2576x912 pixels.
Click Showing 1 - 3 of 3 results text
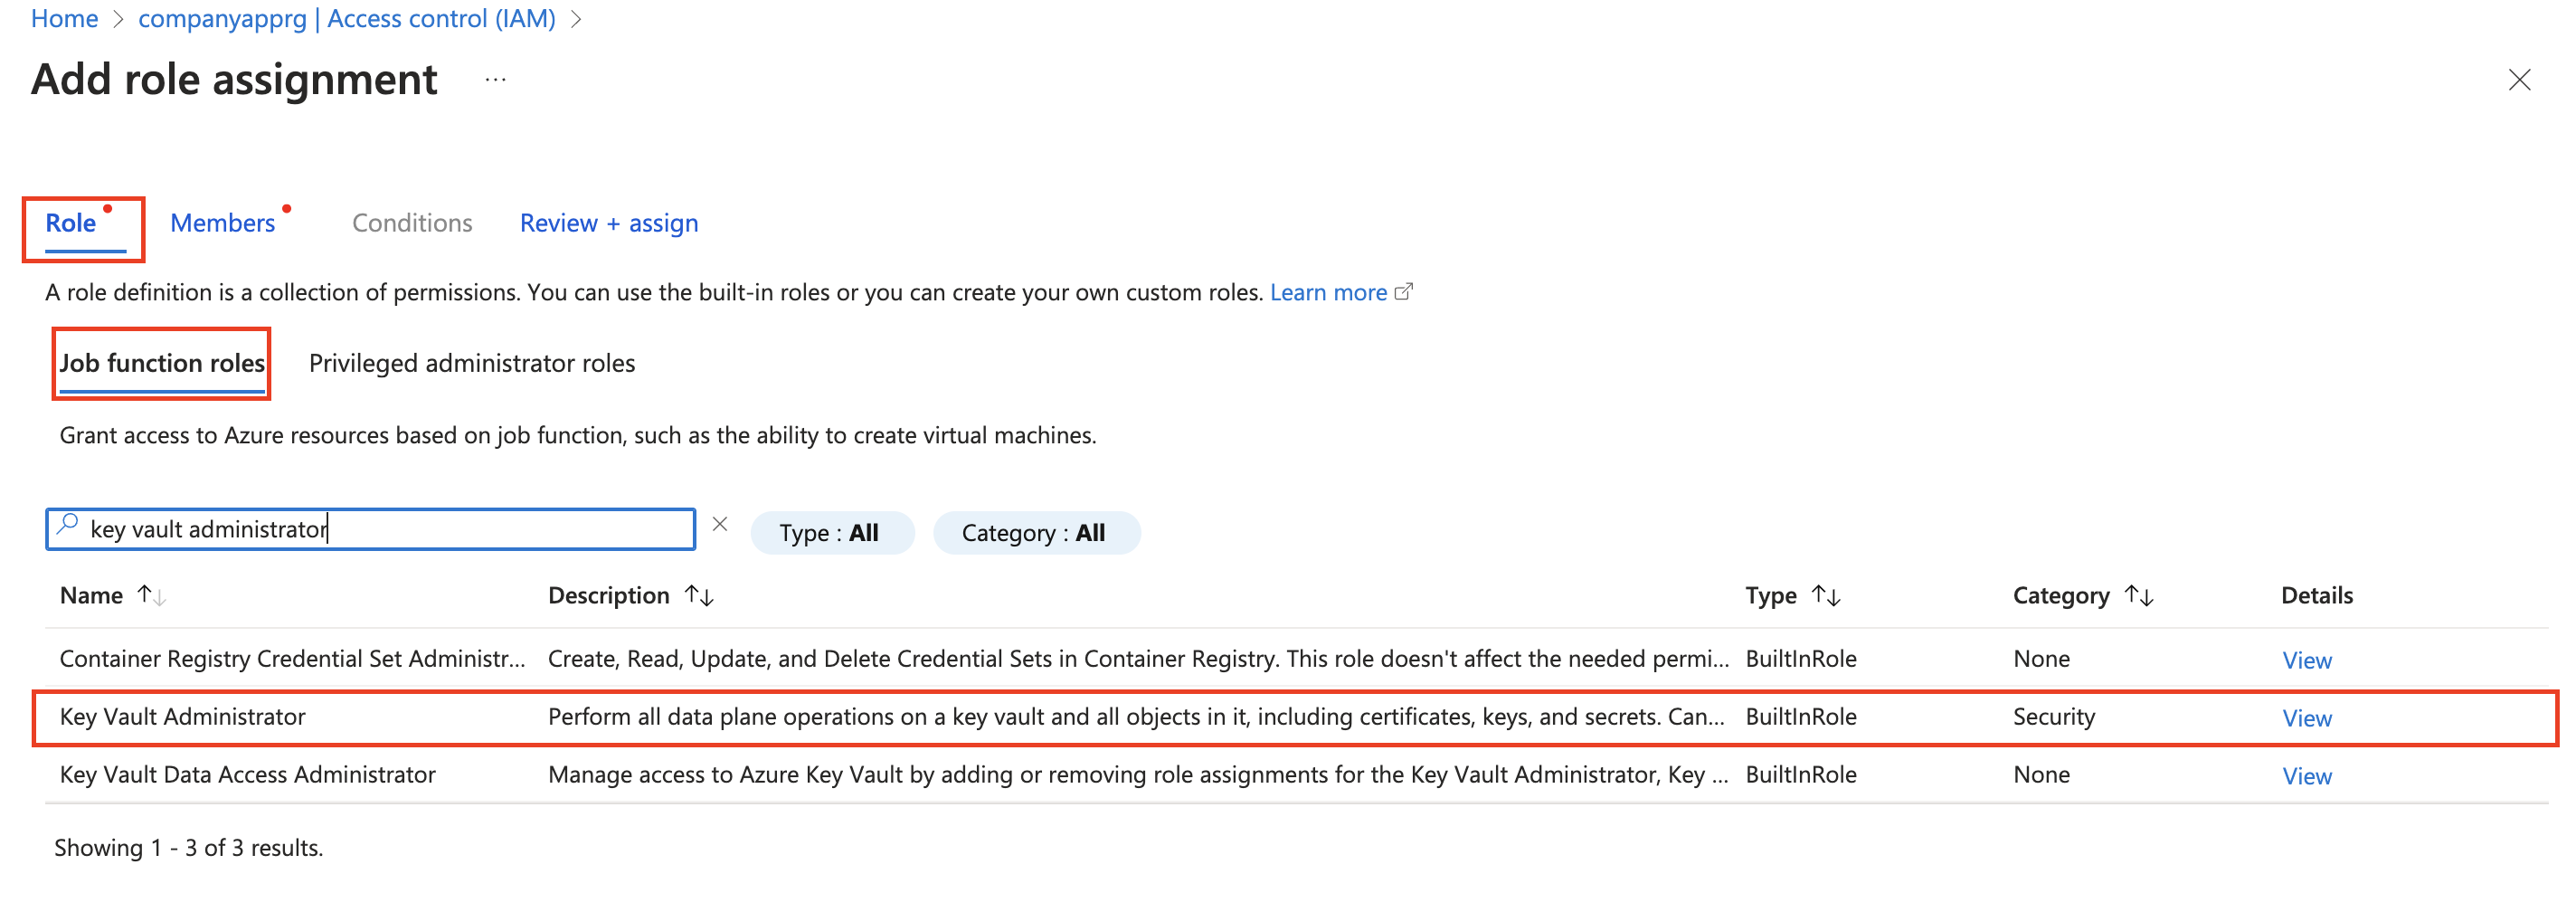click(188, 848)
